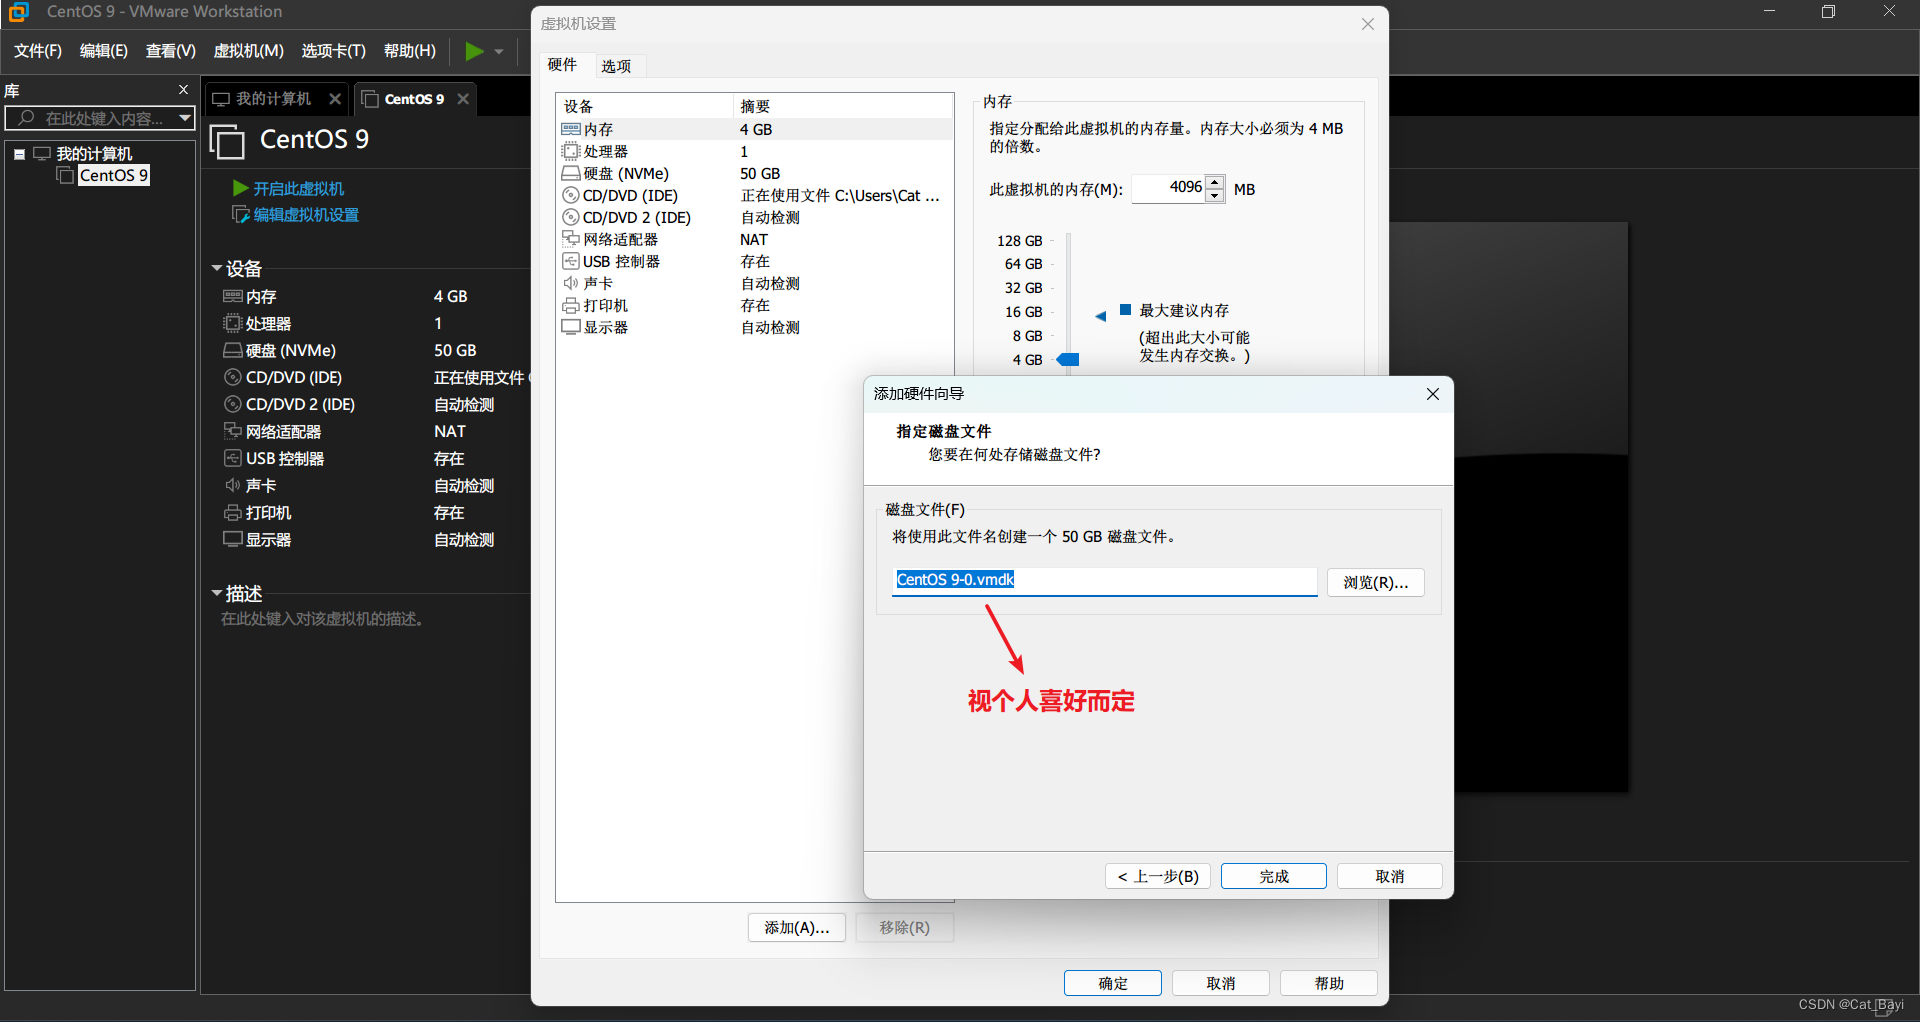Image resolution: width=1920 pixels, height=1022 pixels.
Task: Open 查看(V) menu
Action: point(171,51)
